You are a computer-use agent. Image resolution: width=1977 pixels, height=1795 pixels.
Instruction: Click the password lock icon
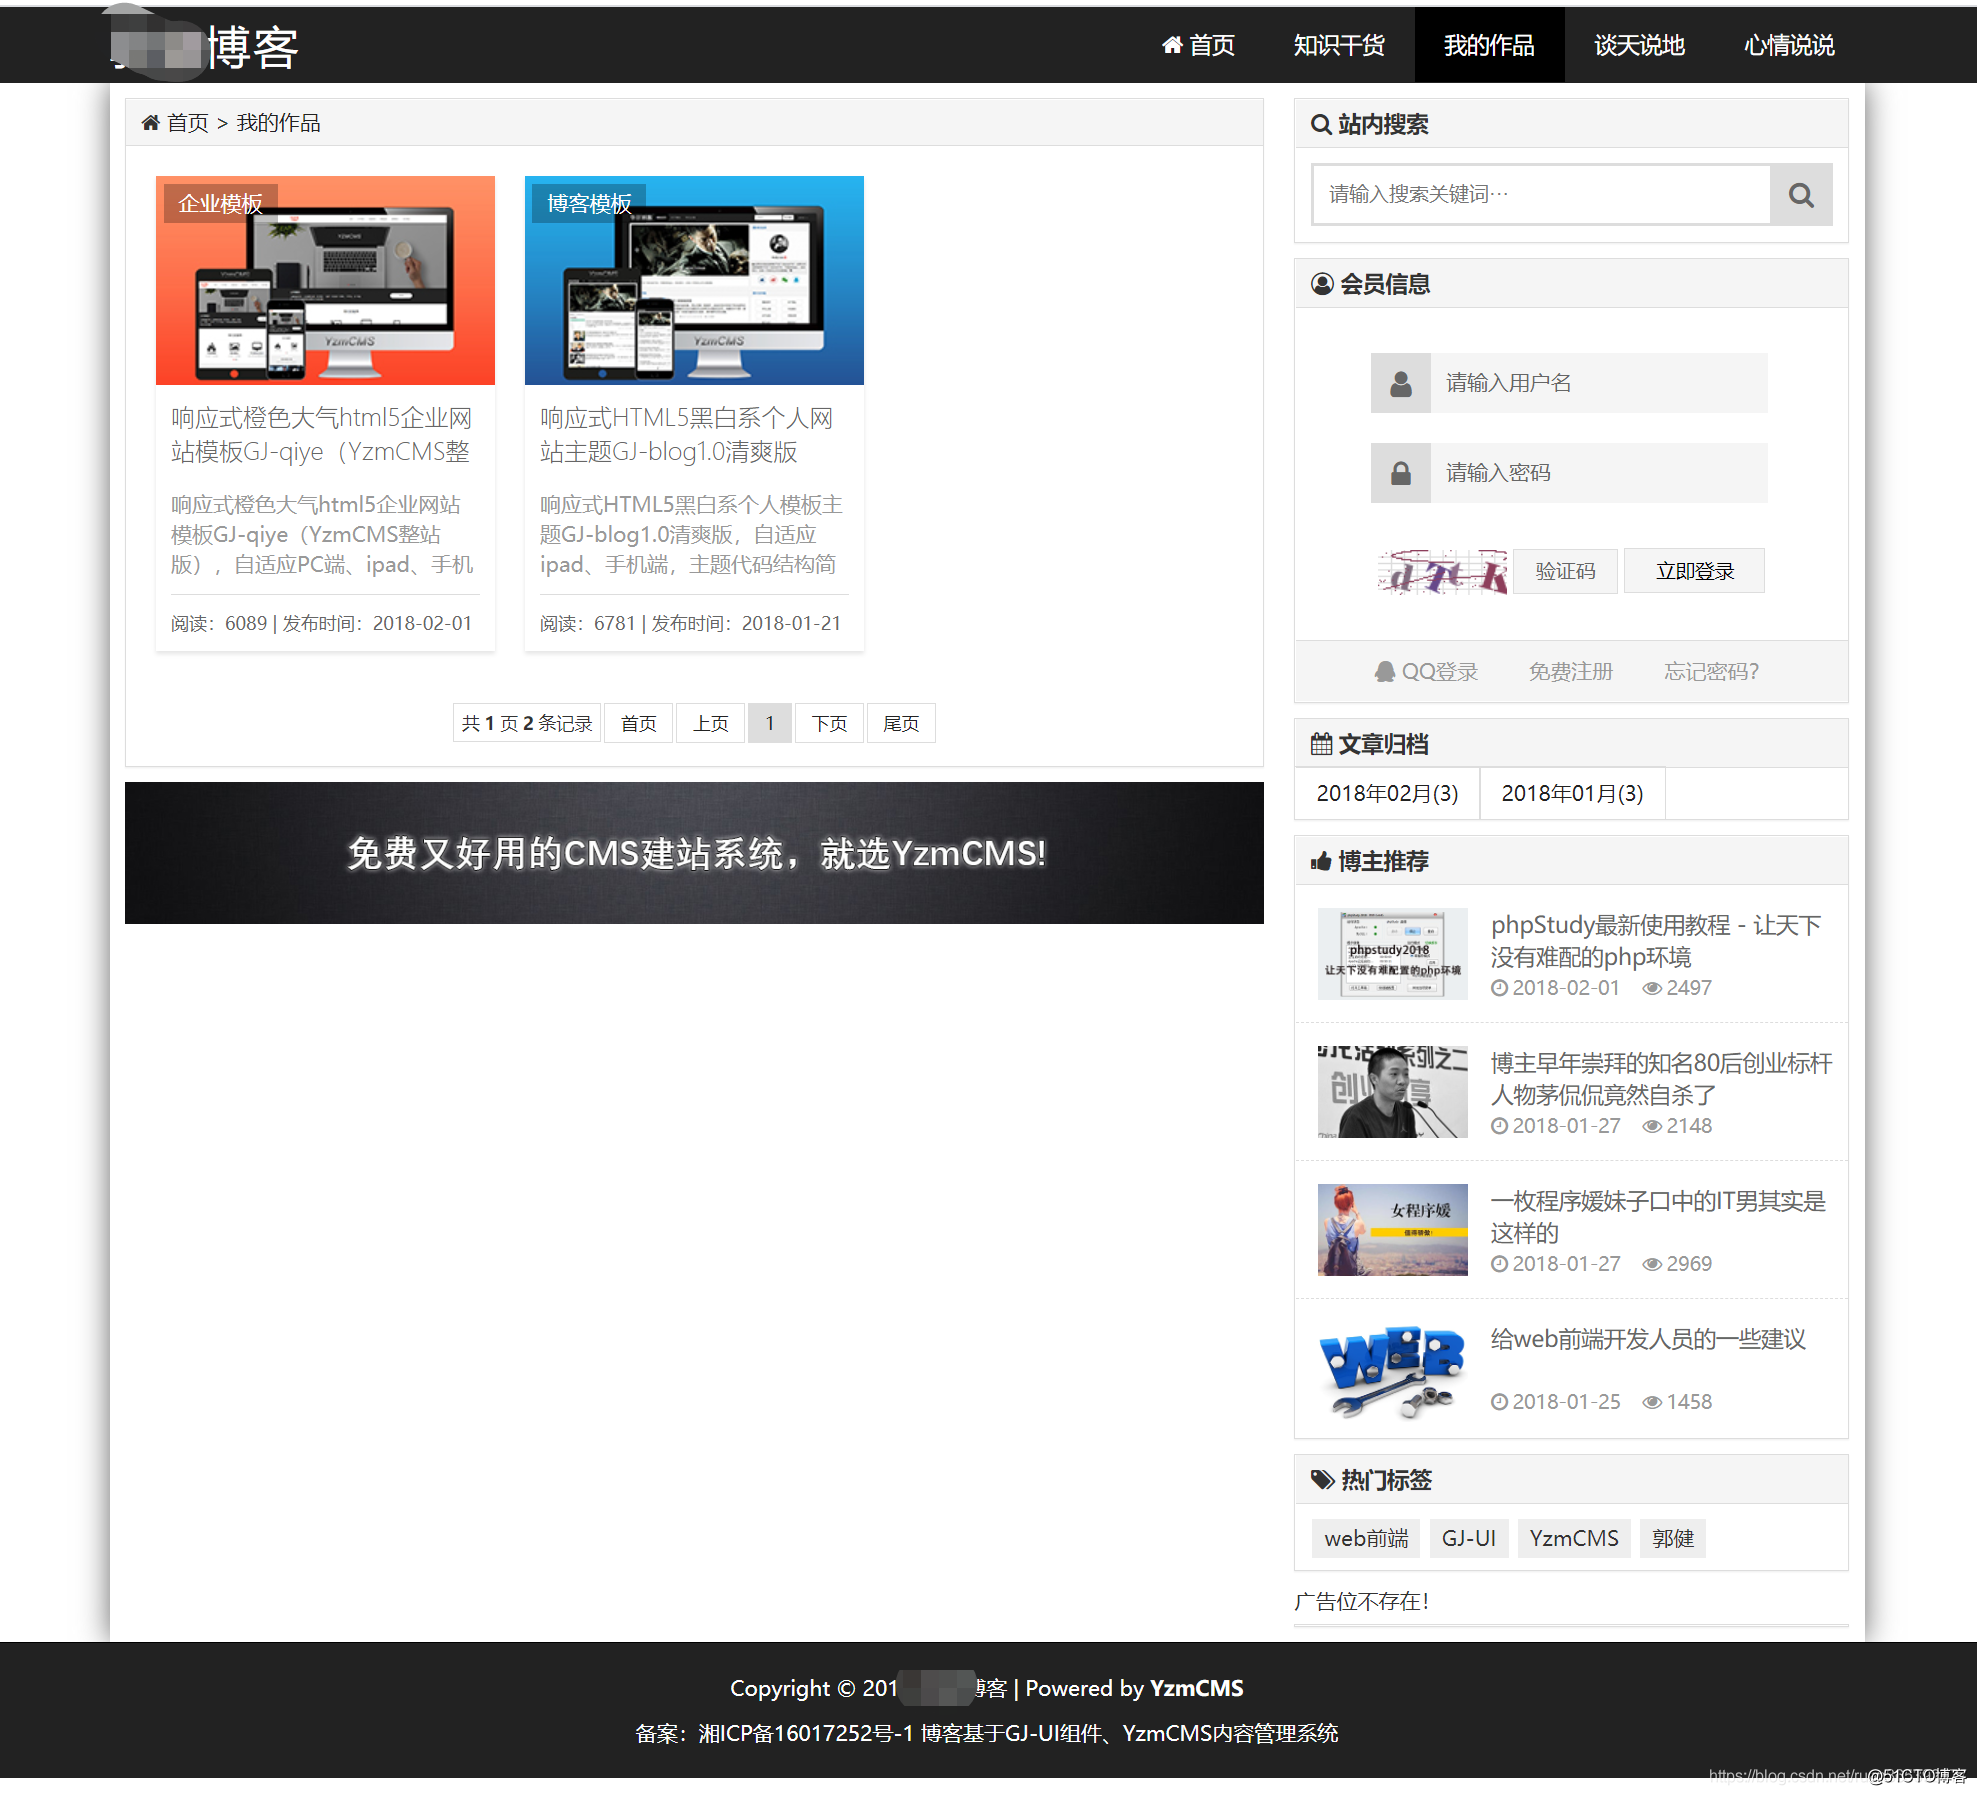tap(1400, 473)
